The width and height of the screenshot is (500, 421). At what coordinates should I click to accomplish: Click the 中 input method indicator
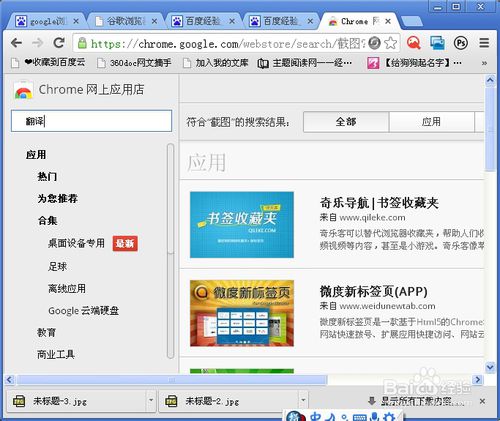pyautogui.click(x=315, y=417)
